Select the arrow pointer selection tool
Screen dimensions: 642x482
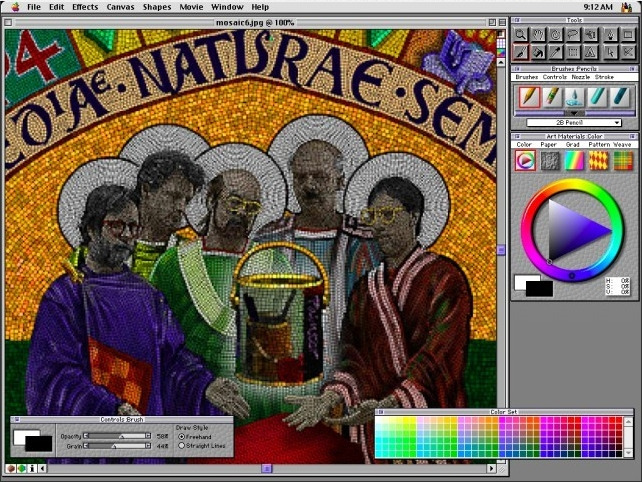coord(610,52)
